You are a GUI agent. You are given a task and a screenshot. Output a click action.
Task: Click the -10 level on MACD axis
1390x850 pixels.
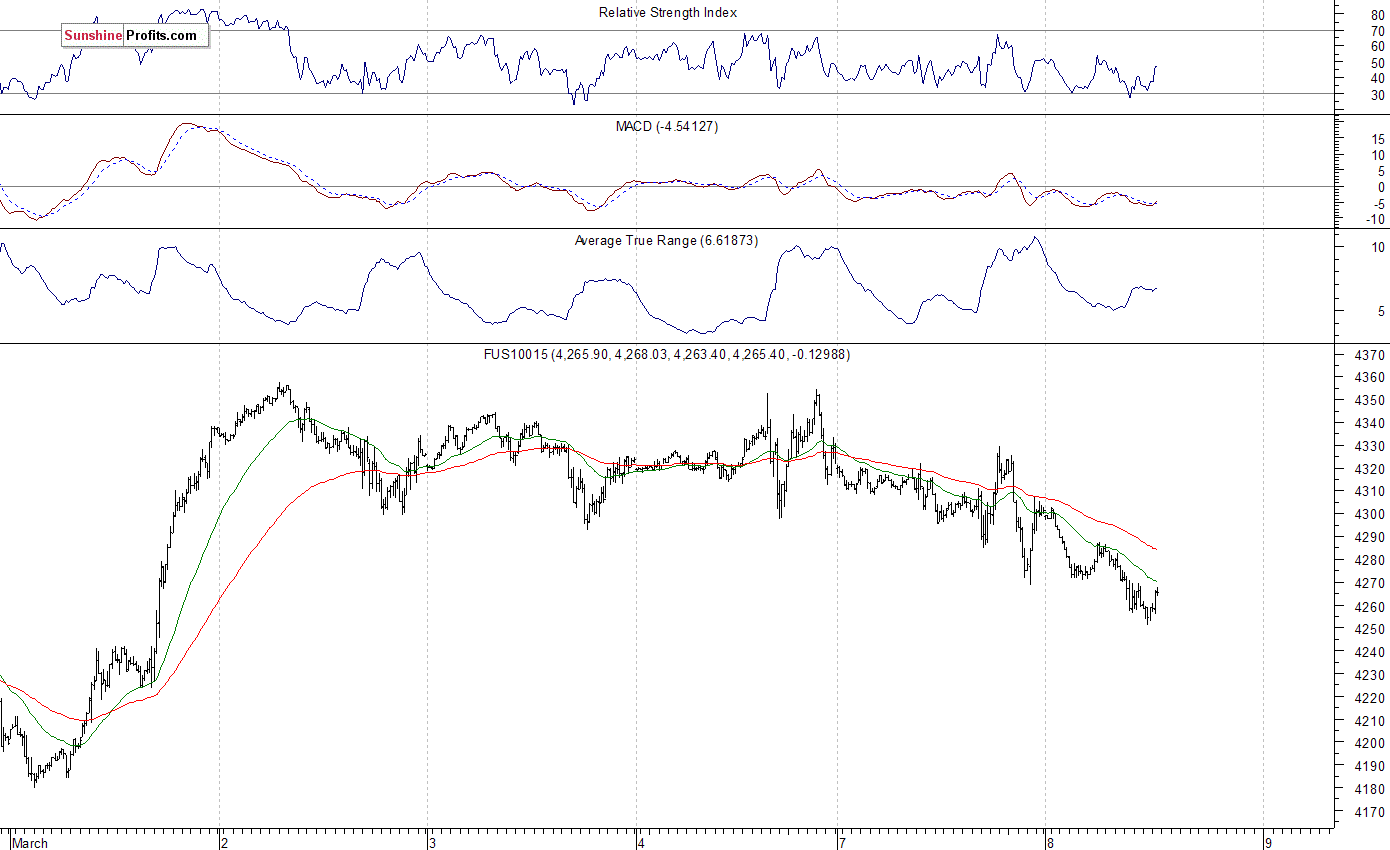[1376, 220]
